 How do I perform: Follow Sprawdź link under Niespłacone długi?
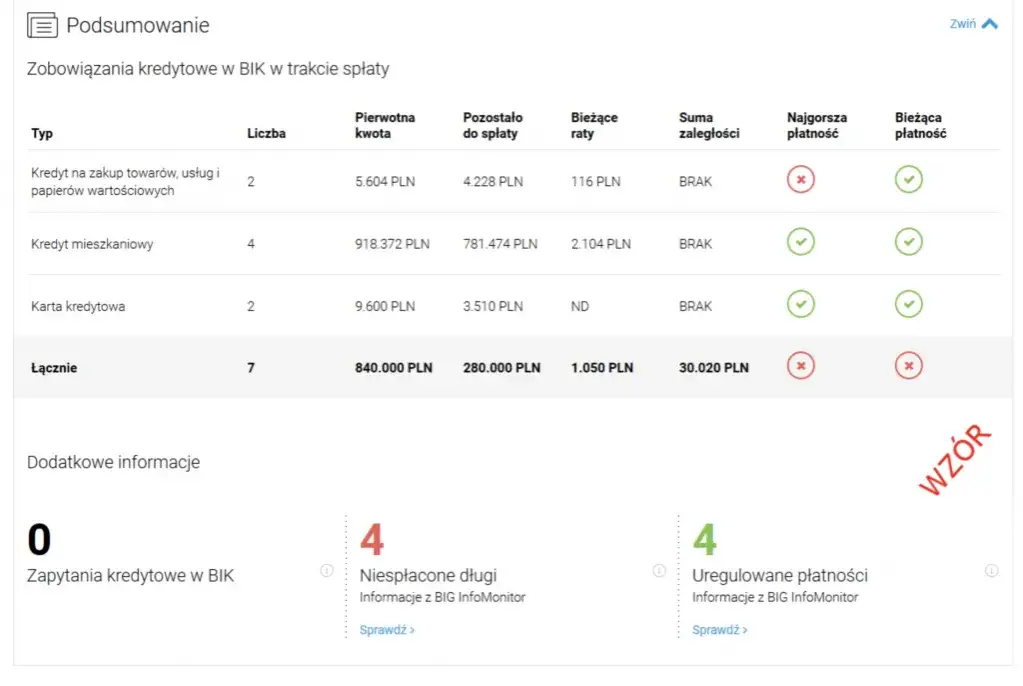(387, 630)
